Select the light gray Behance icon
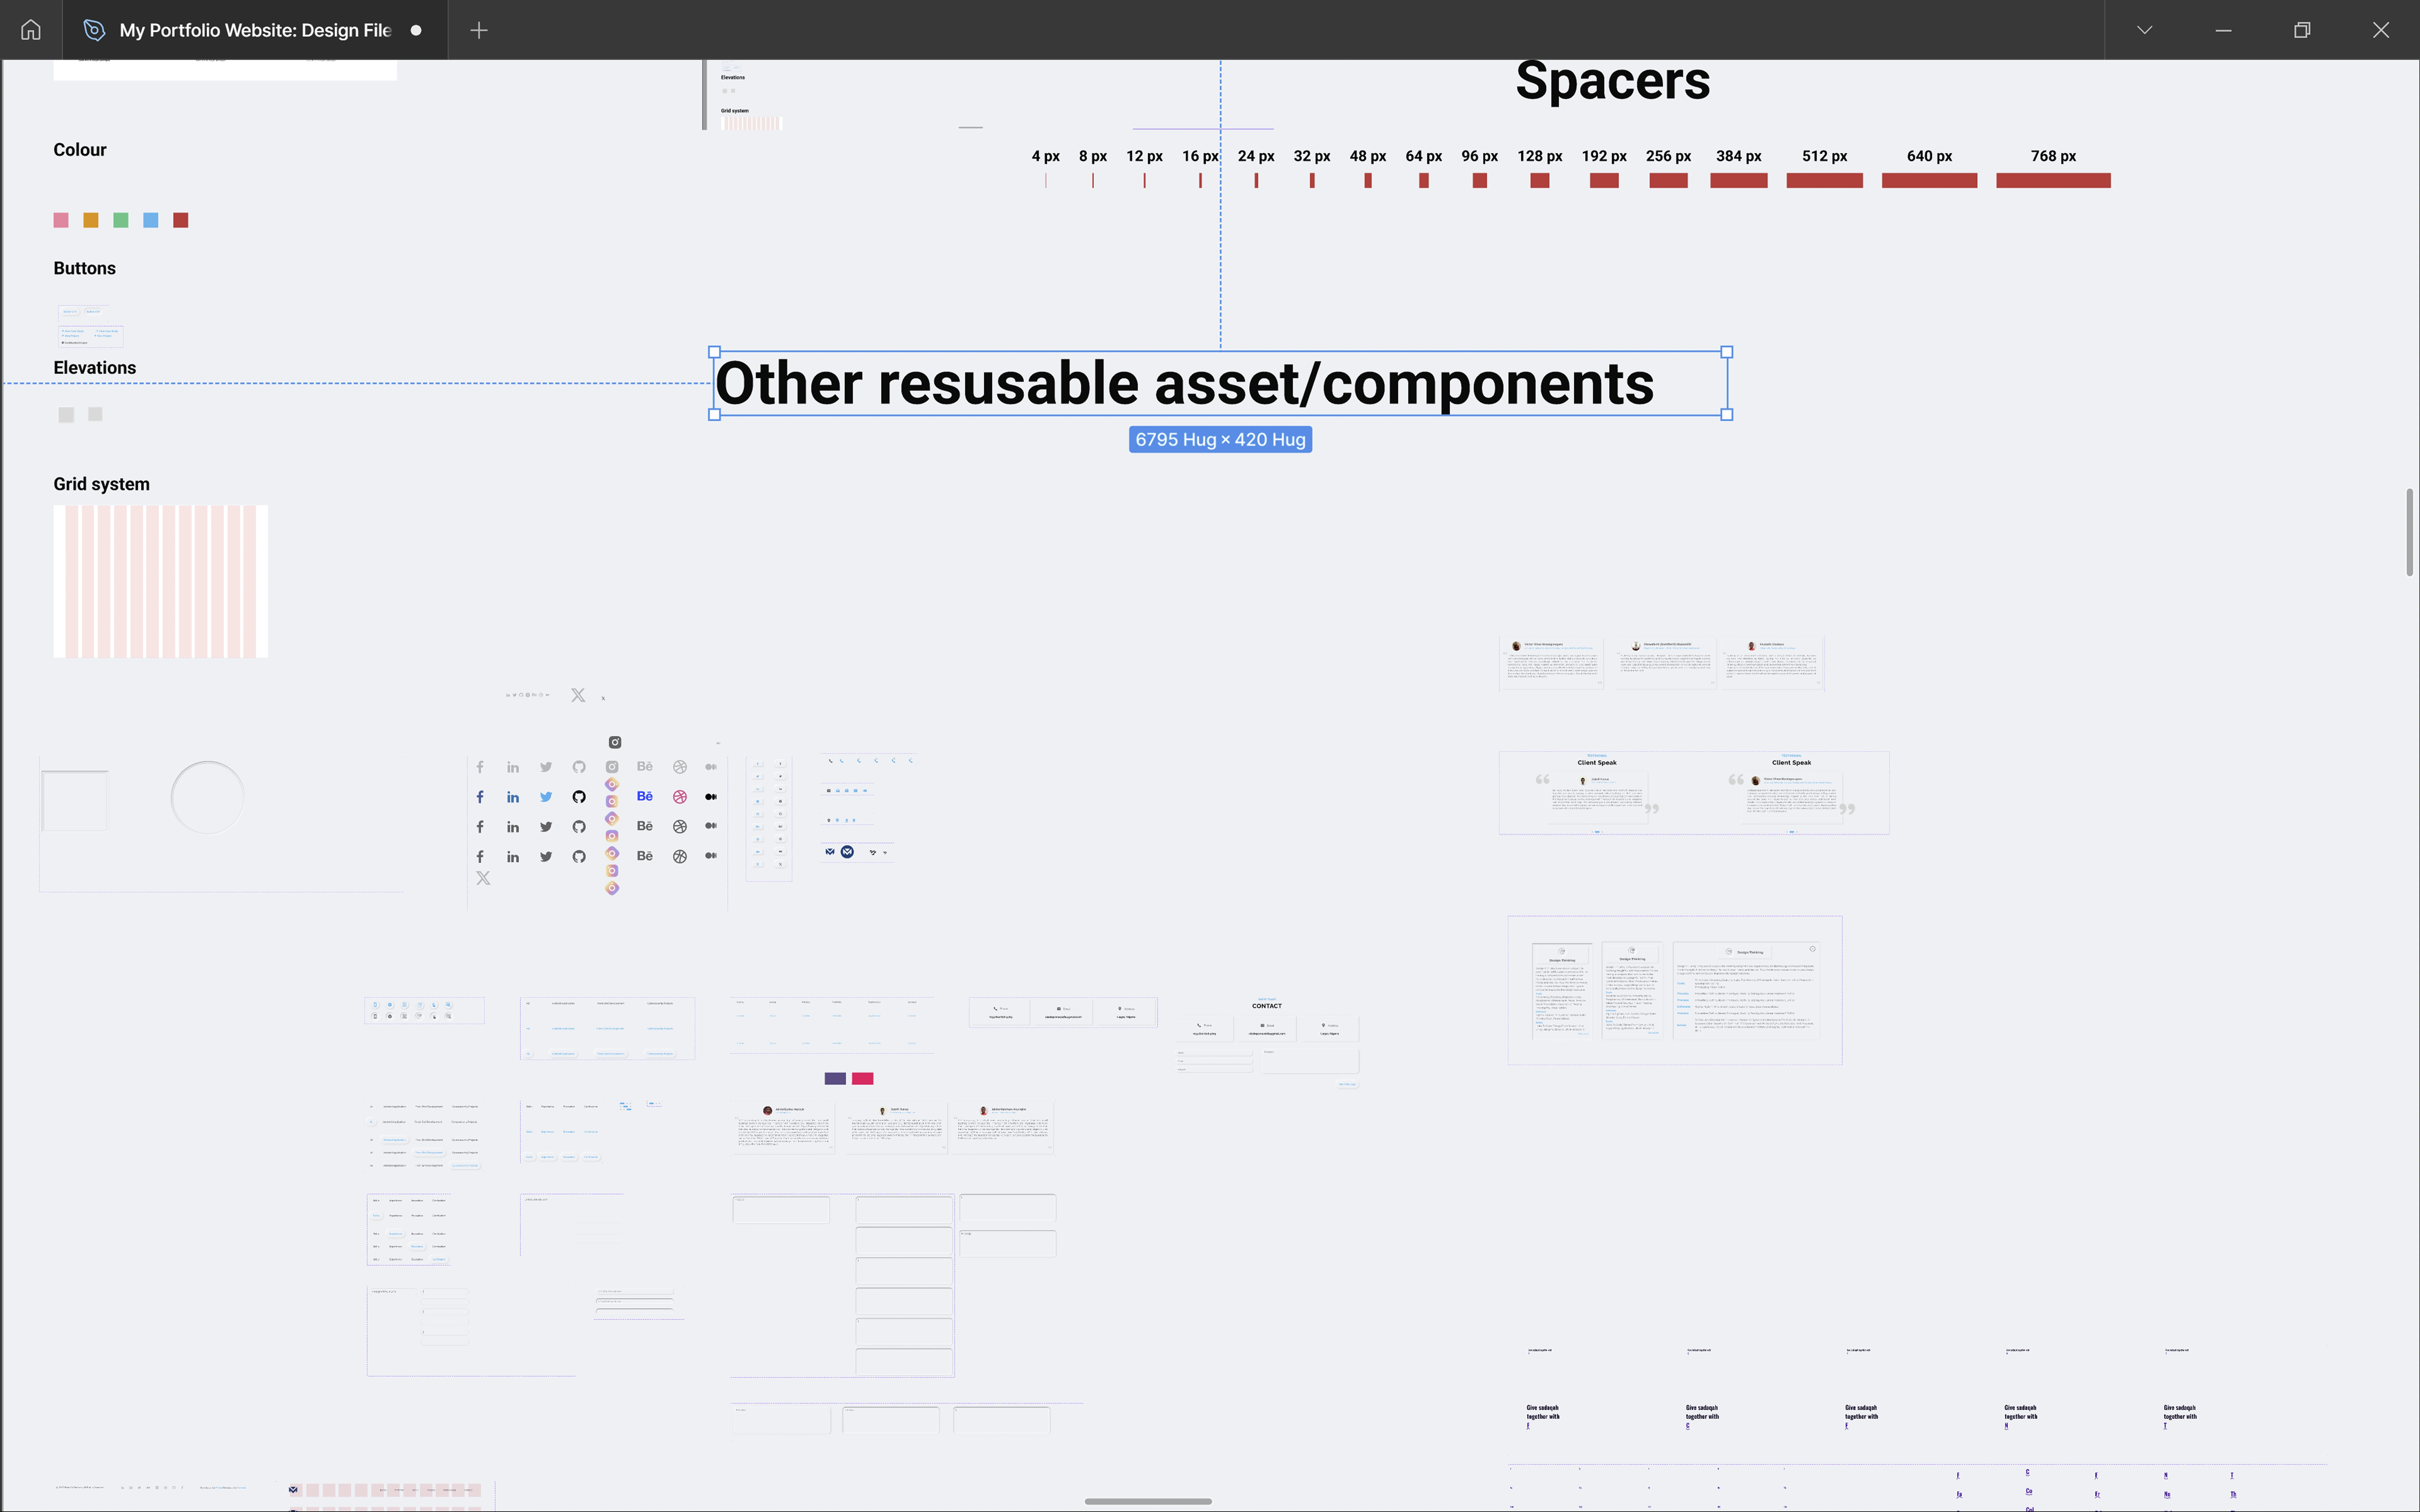 (x=645, y=766)
